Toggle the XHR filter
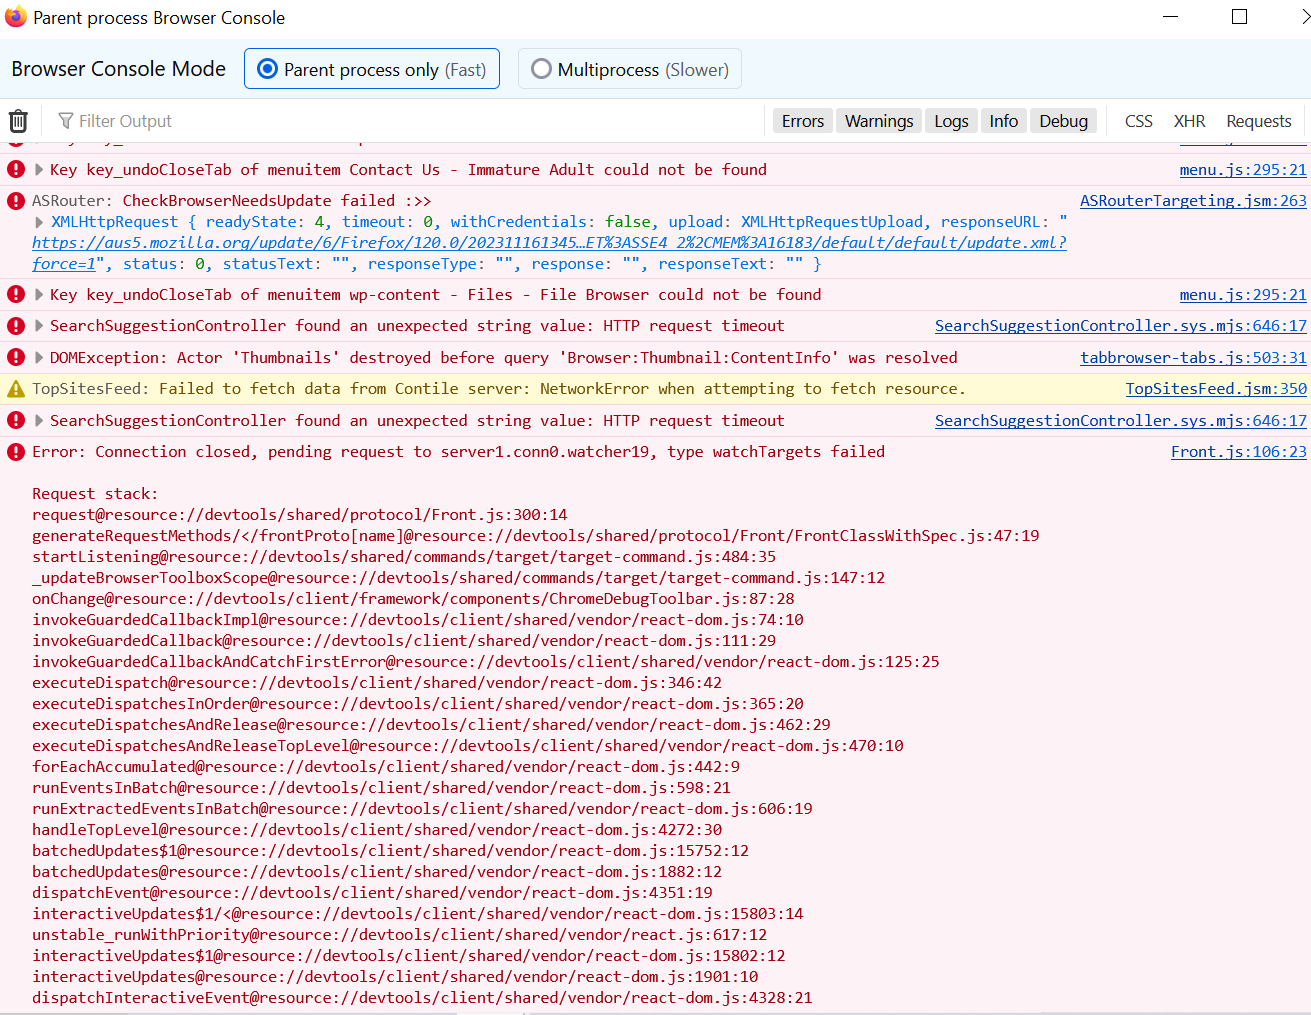Viewport: 1311px width, 1015px height. click(1189, 121)
